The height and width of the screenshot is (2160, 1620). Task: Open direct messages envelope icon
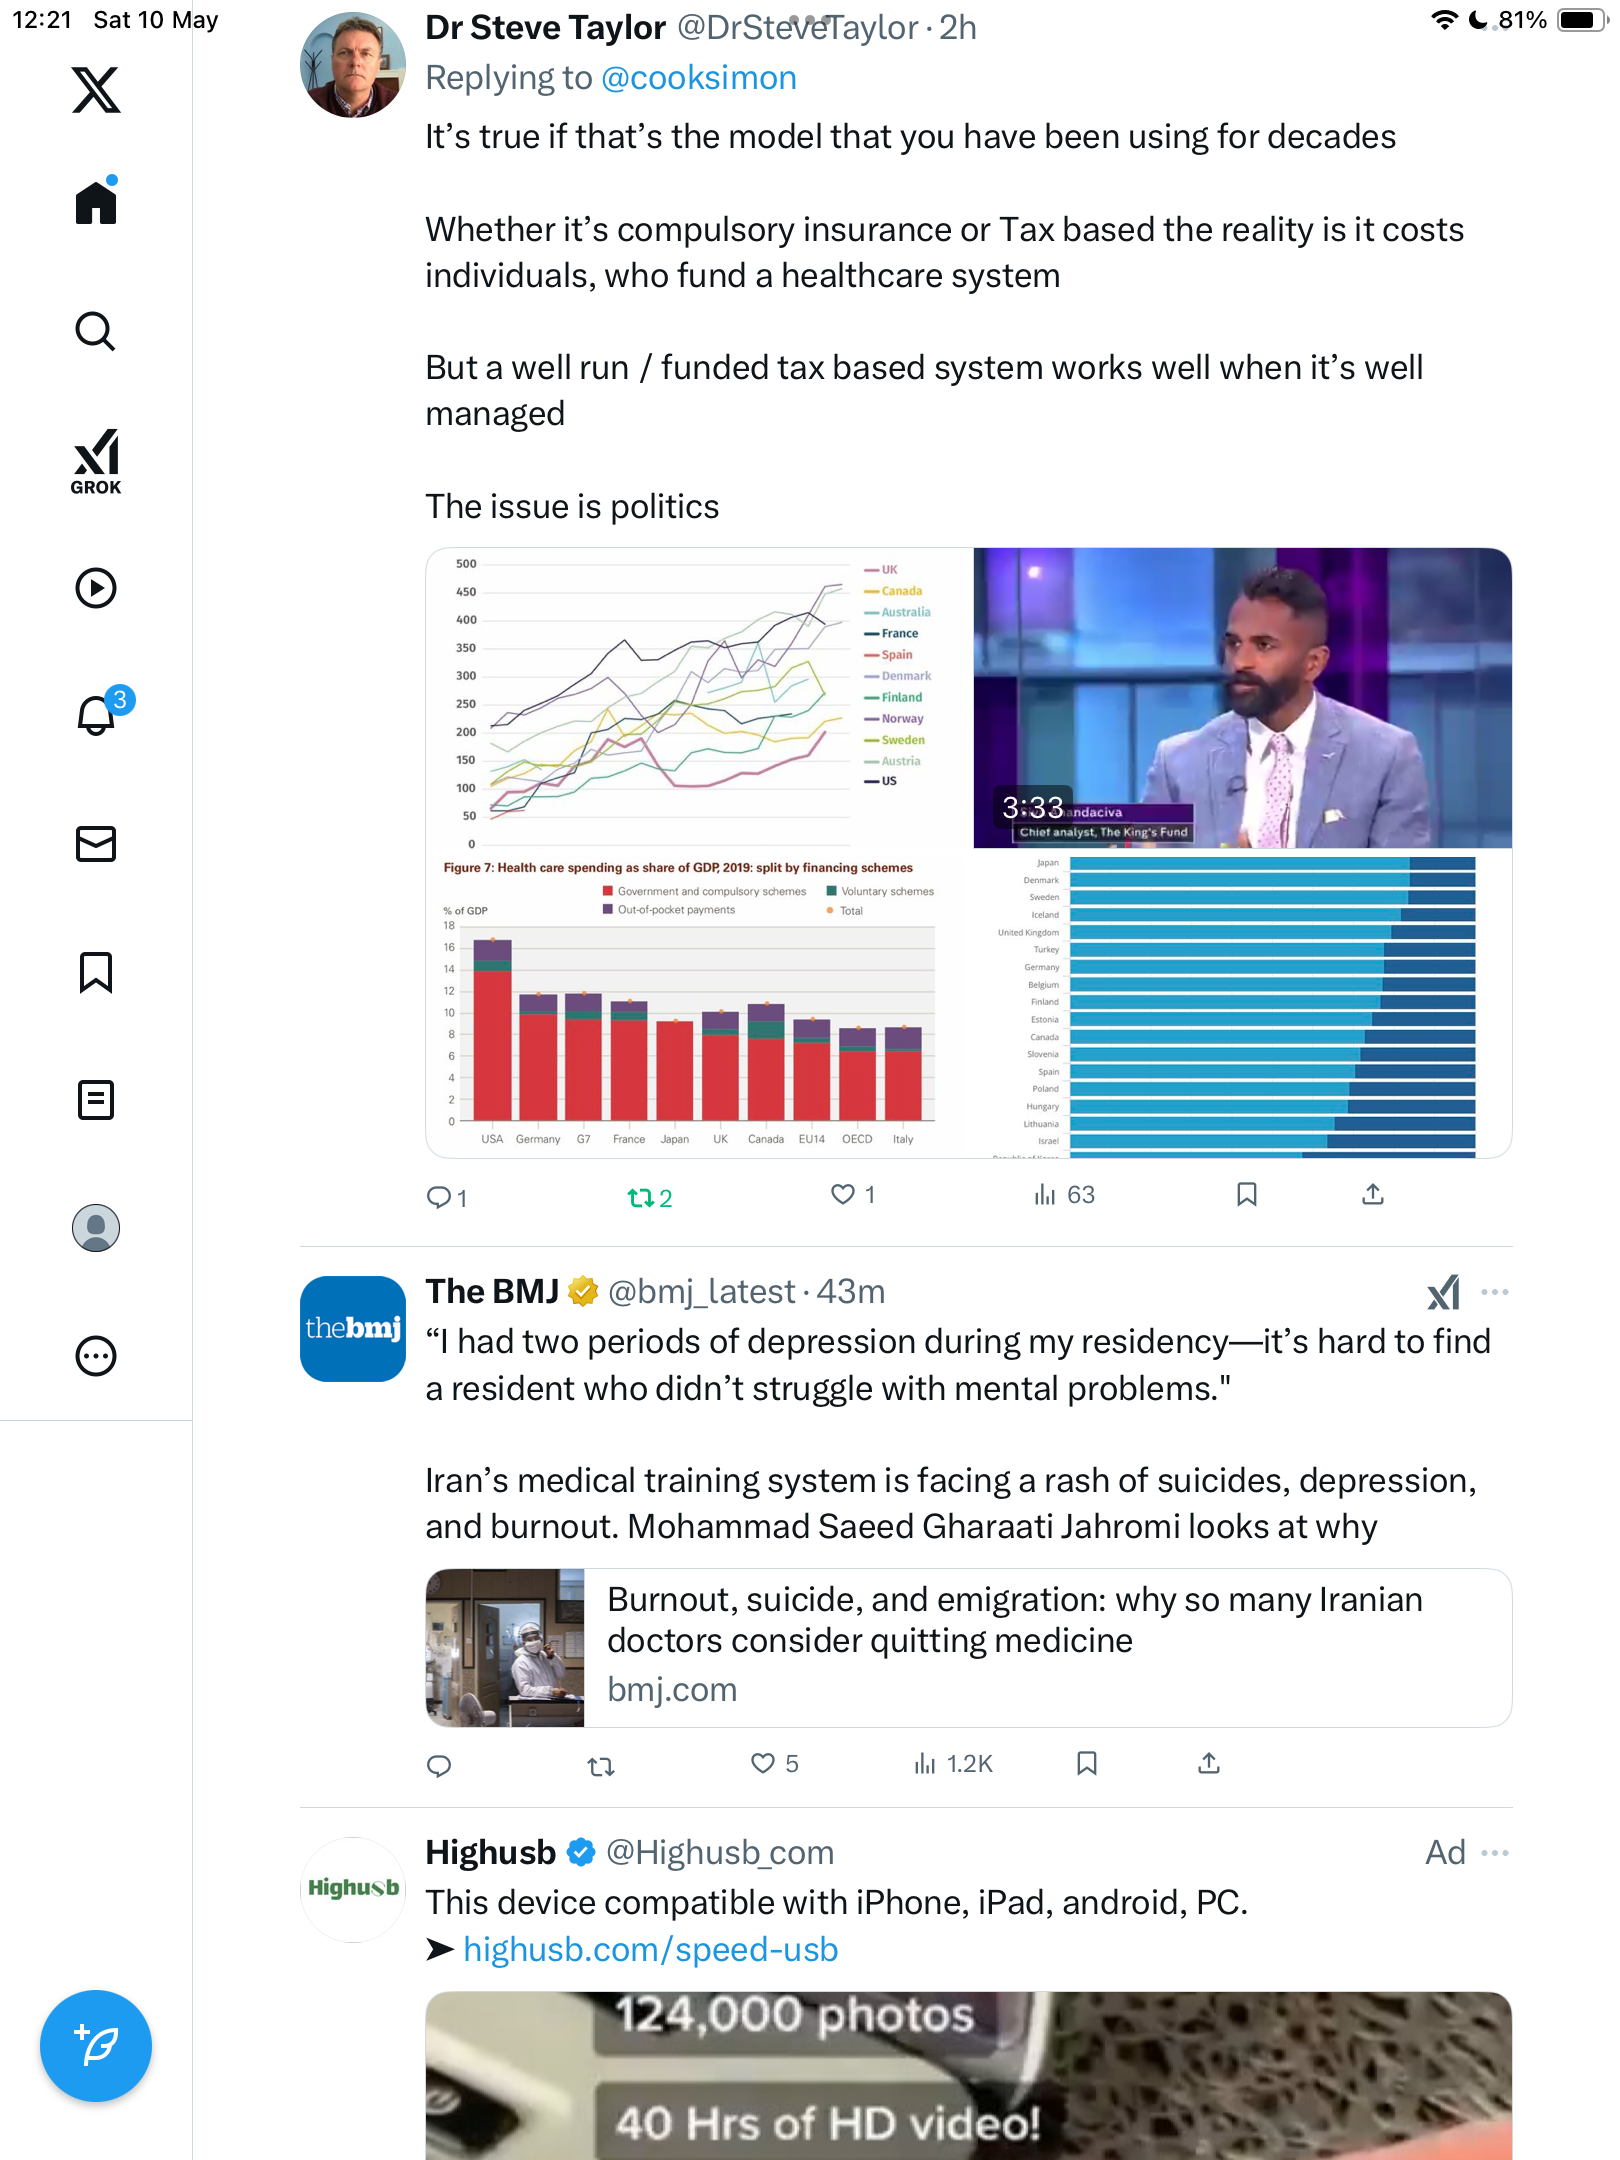click(x=96, y=844)
